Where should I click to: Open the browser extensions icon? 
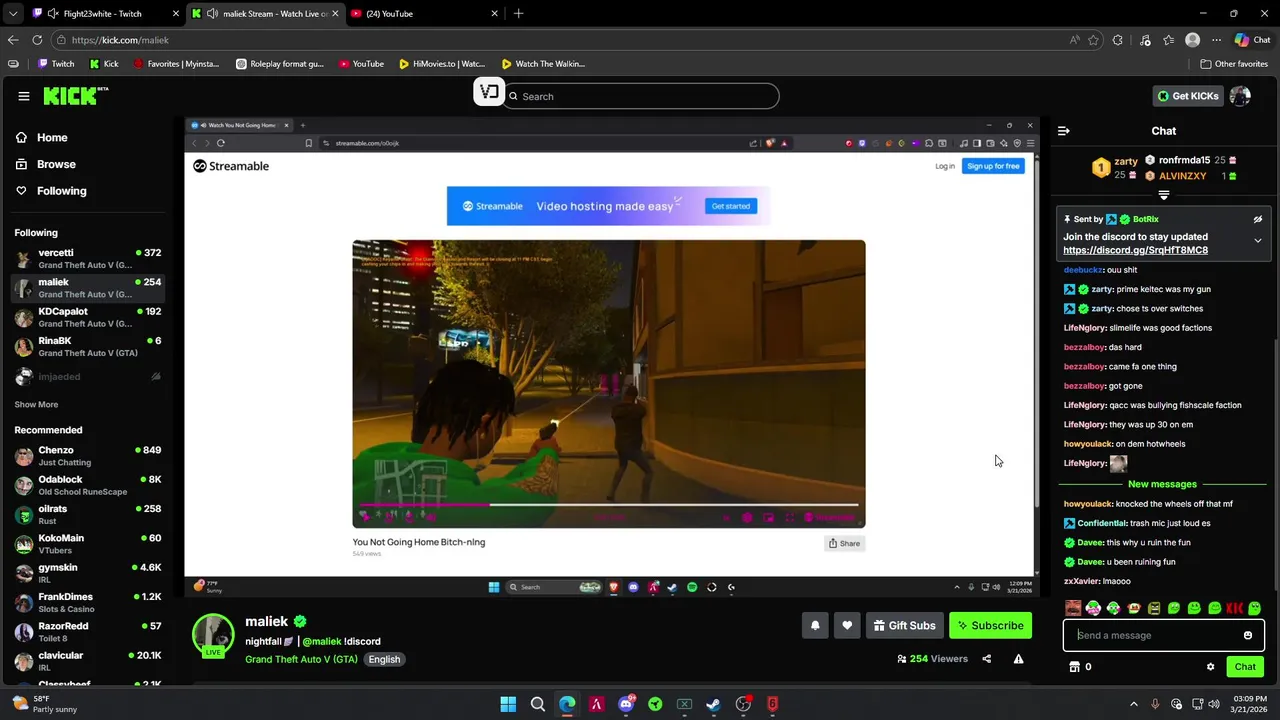click(x=1117, y=40)
